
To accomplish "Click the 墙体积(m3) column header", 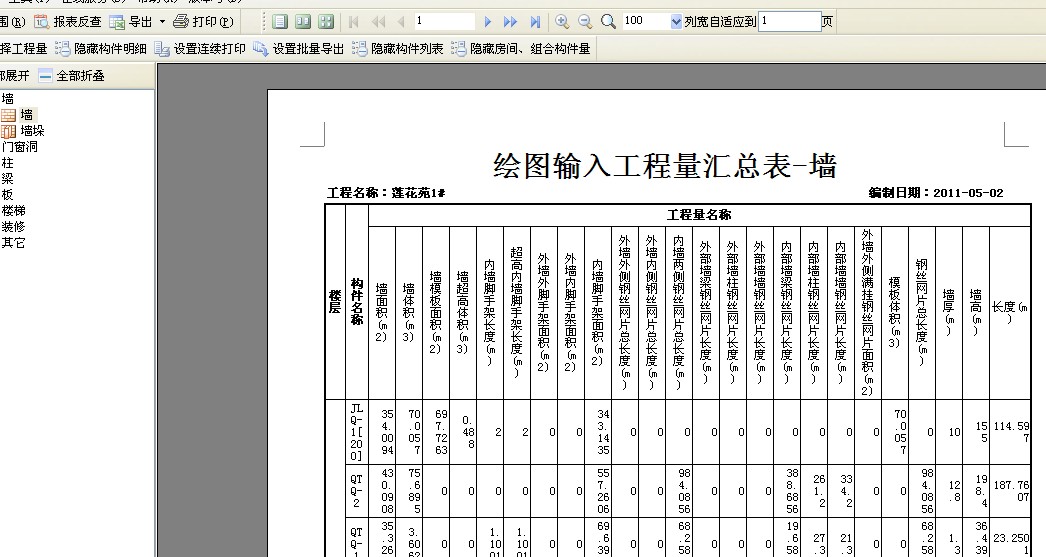I will coord(408,312).
